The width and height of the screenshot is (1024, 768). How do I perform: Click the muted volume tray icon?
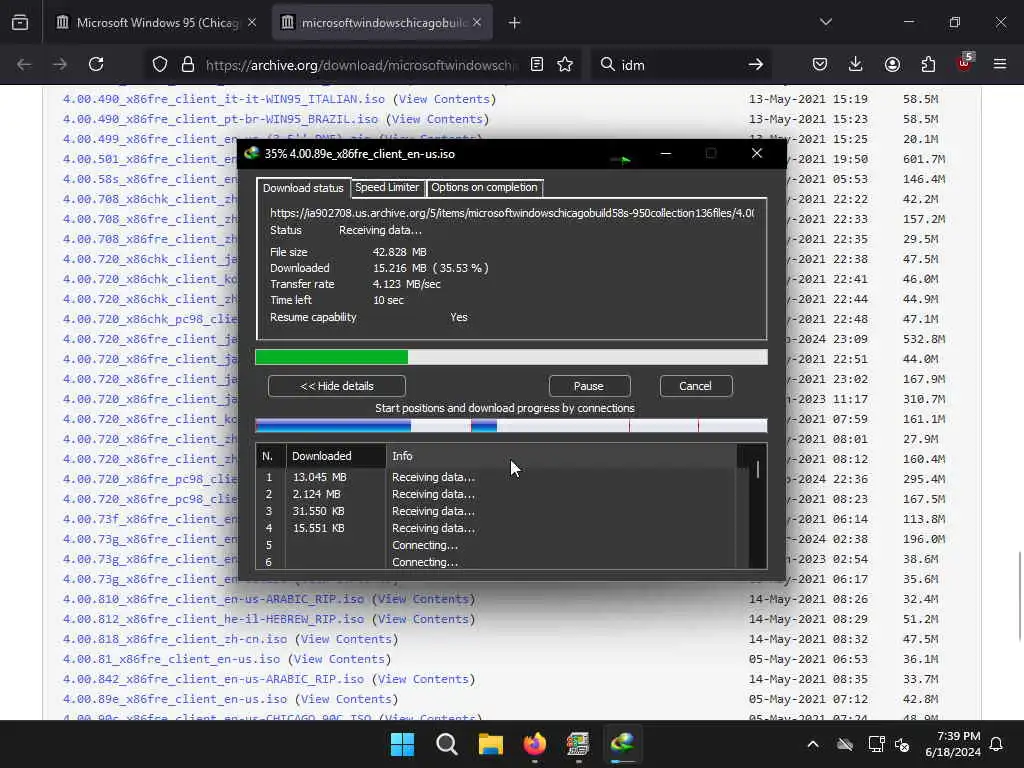[x=902, y=744]
